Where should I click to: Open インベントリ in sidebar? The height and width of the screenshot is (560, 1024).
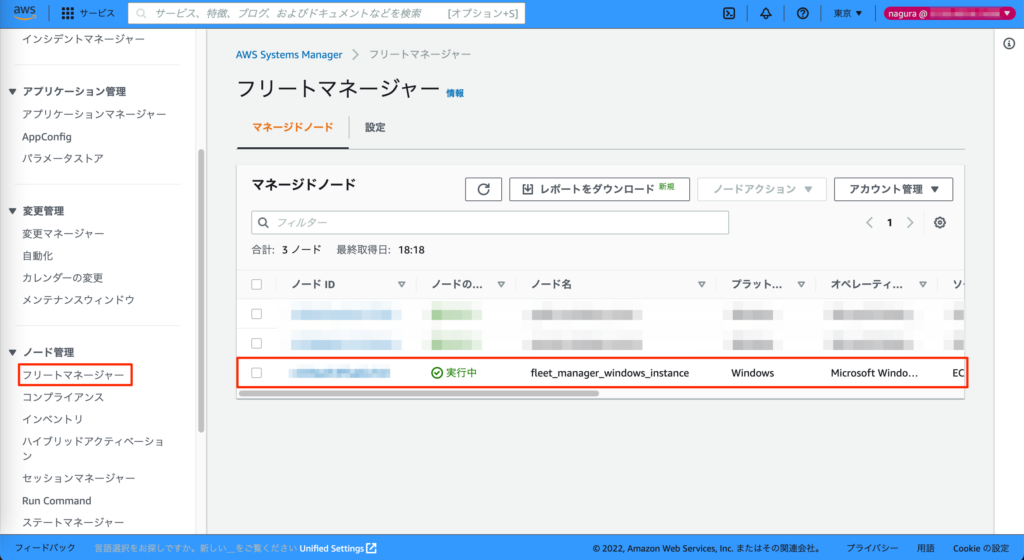coord(53,419)
